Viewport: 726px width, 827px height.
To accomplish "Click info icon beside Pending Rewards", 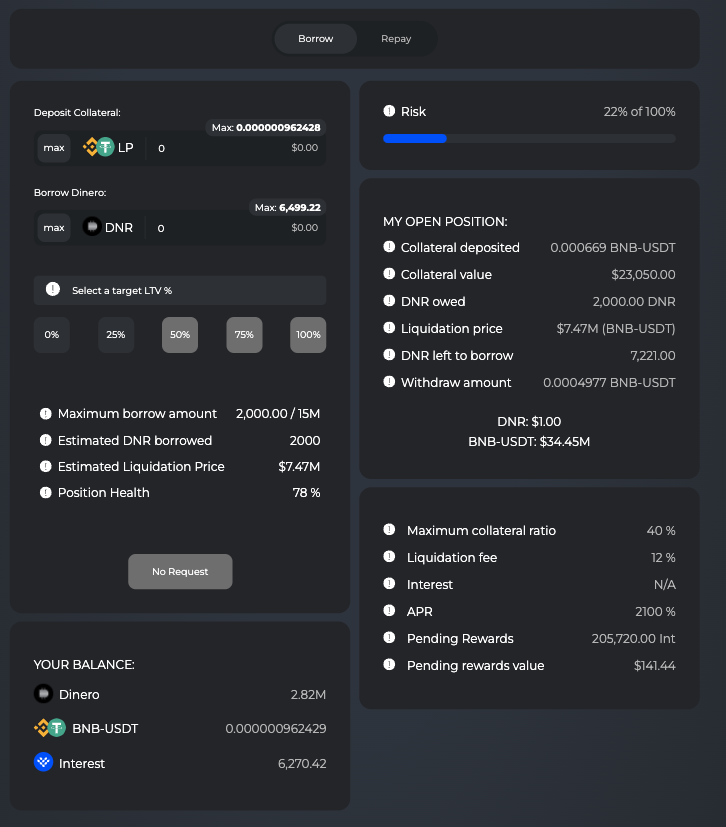I will pos(389,638).
